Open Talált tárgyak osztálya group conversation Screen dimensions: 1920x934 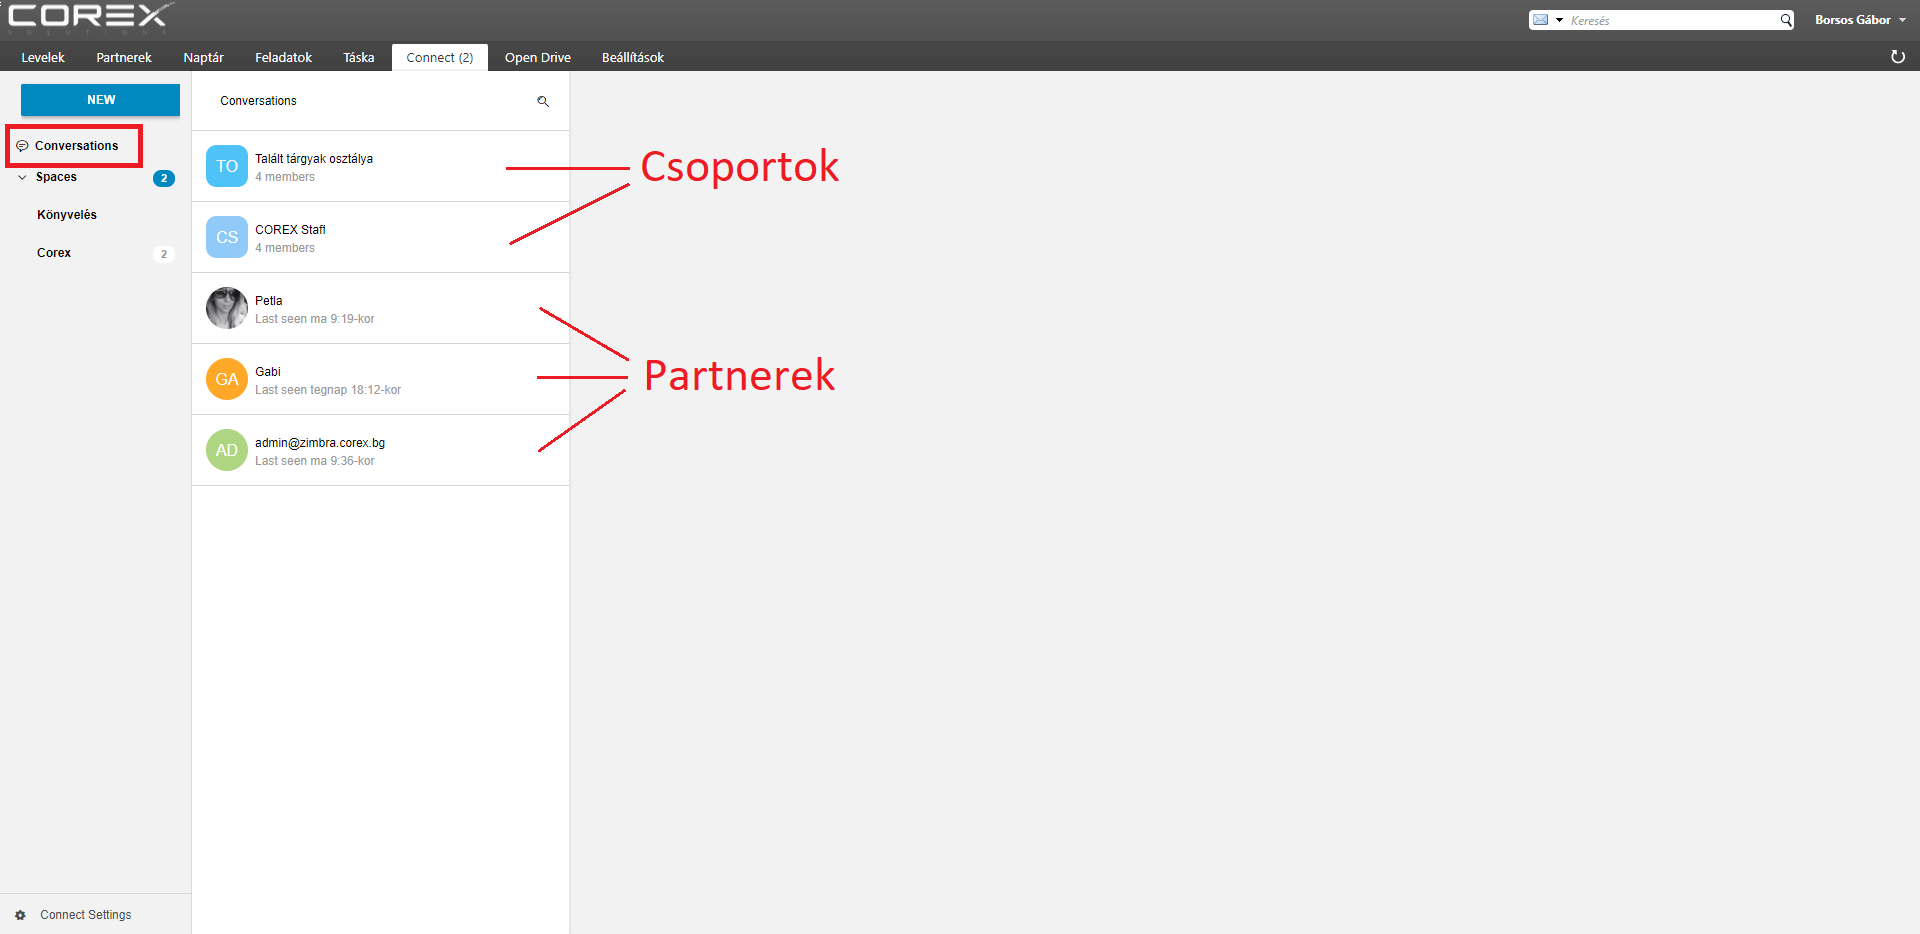pos(380,166)
